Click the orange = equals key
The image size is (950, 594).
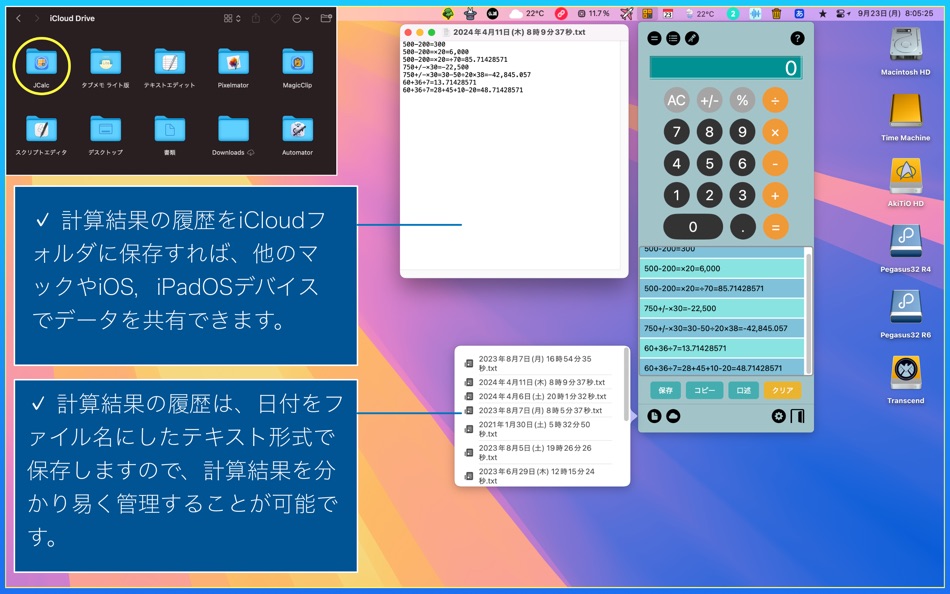point(775,227)
